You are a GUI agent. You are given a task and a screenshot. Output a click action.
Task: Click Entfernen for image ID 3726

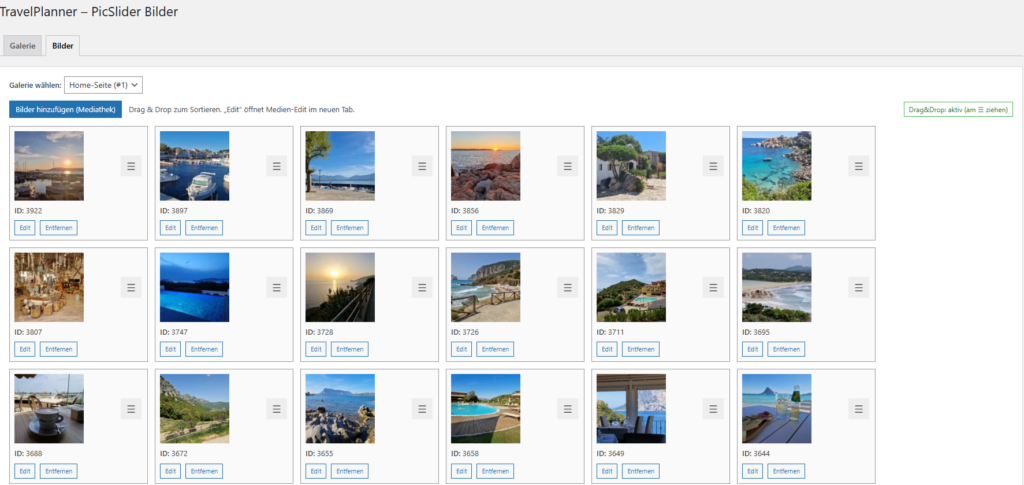point(495,349)
